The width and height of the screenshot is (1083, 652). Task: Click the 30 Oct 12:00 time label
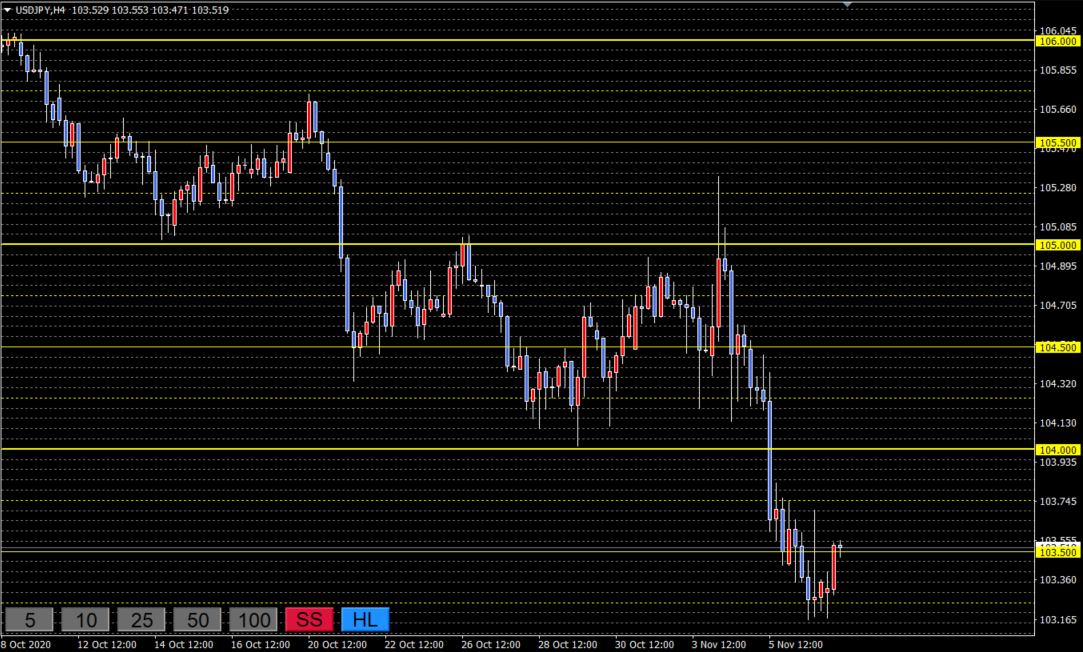click(644, 644)
